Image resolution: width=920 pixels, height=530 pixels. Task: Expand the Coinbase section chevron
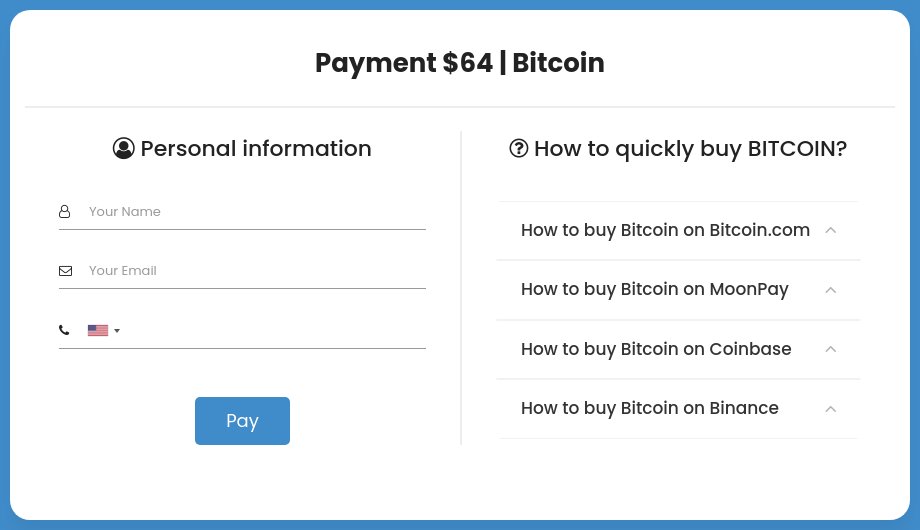(830, 349)
